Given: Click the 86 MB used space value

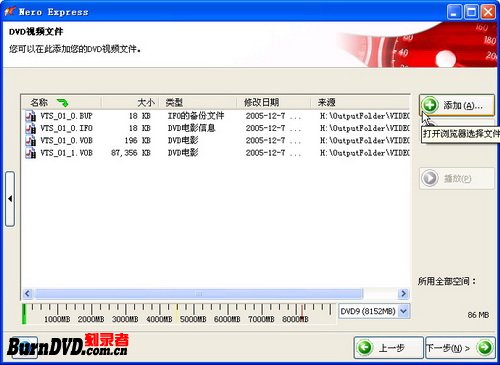Looking at the screenshot, I should (478, 315).
